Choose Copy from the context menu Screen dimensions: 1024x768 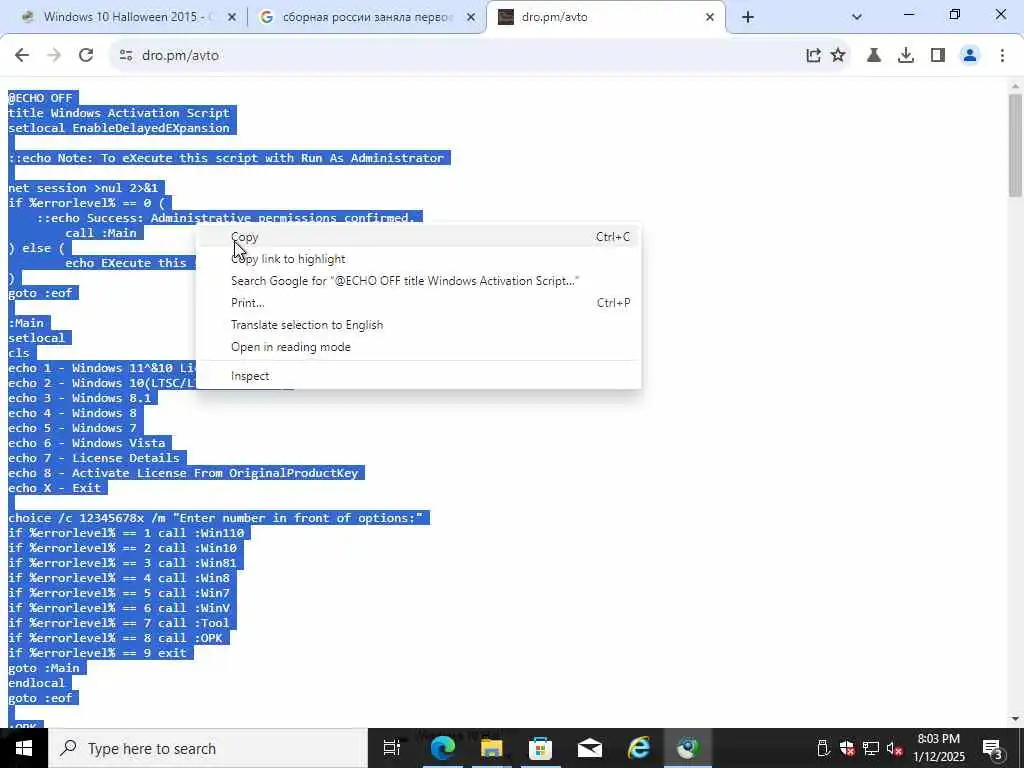[x=418, y=237]
